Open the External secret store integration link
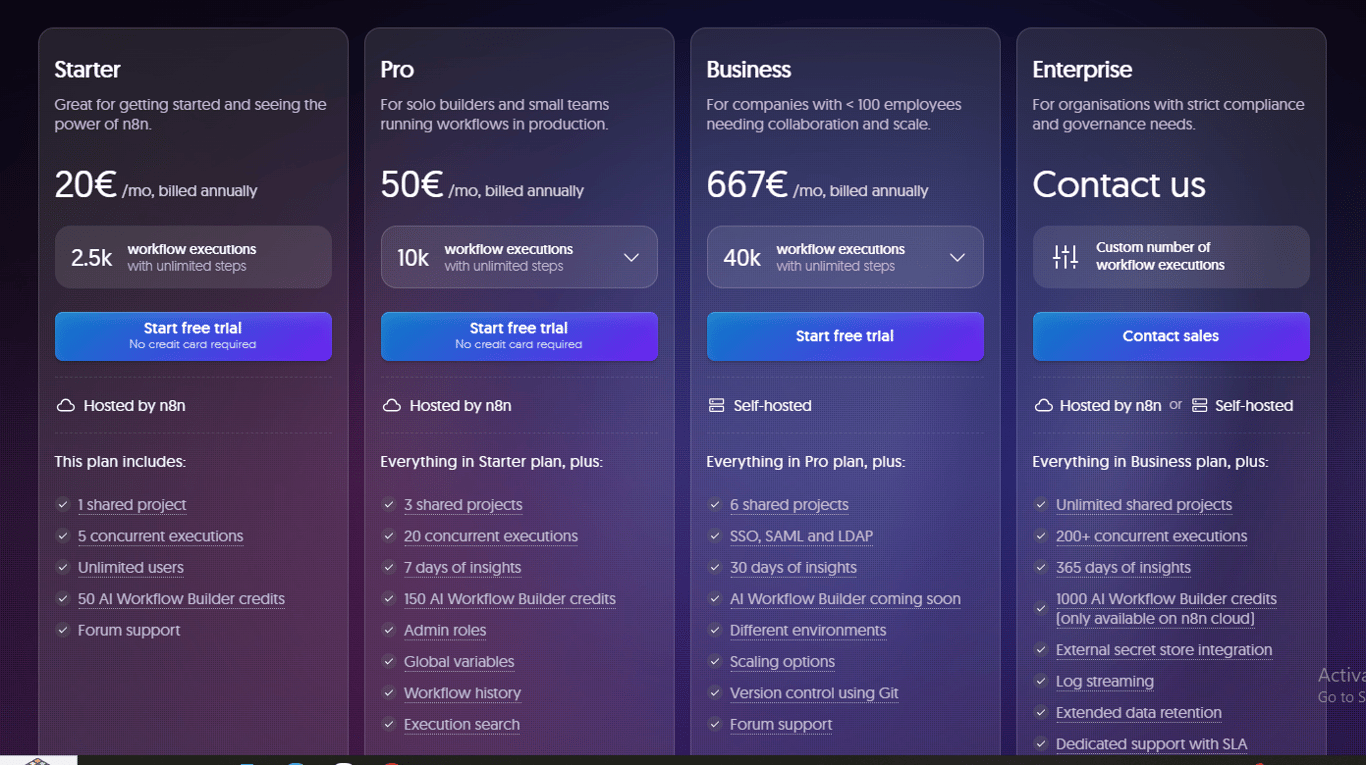This screenshot has height=765, width=1366. point(1164,650)
